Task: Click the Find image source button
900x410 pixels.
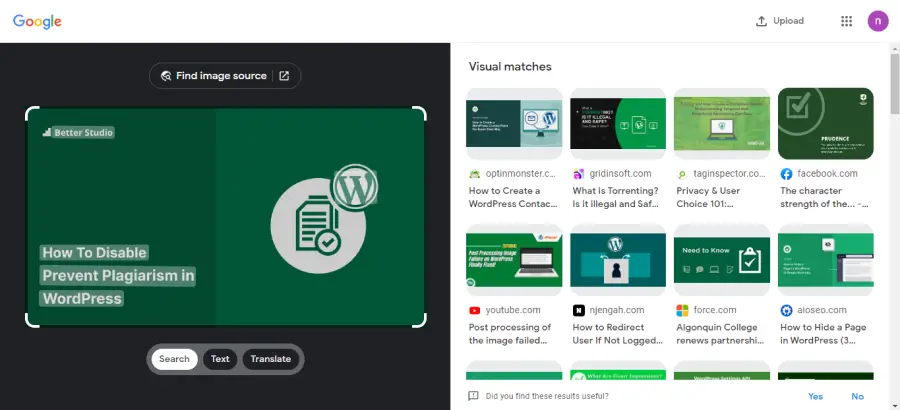Action: 225,76
